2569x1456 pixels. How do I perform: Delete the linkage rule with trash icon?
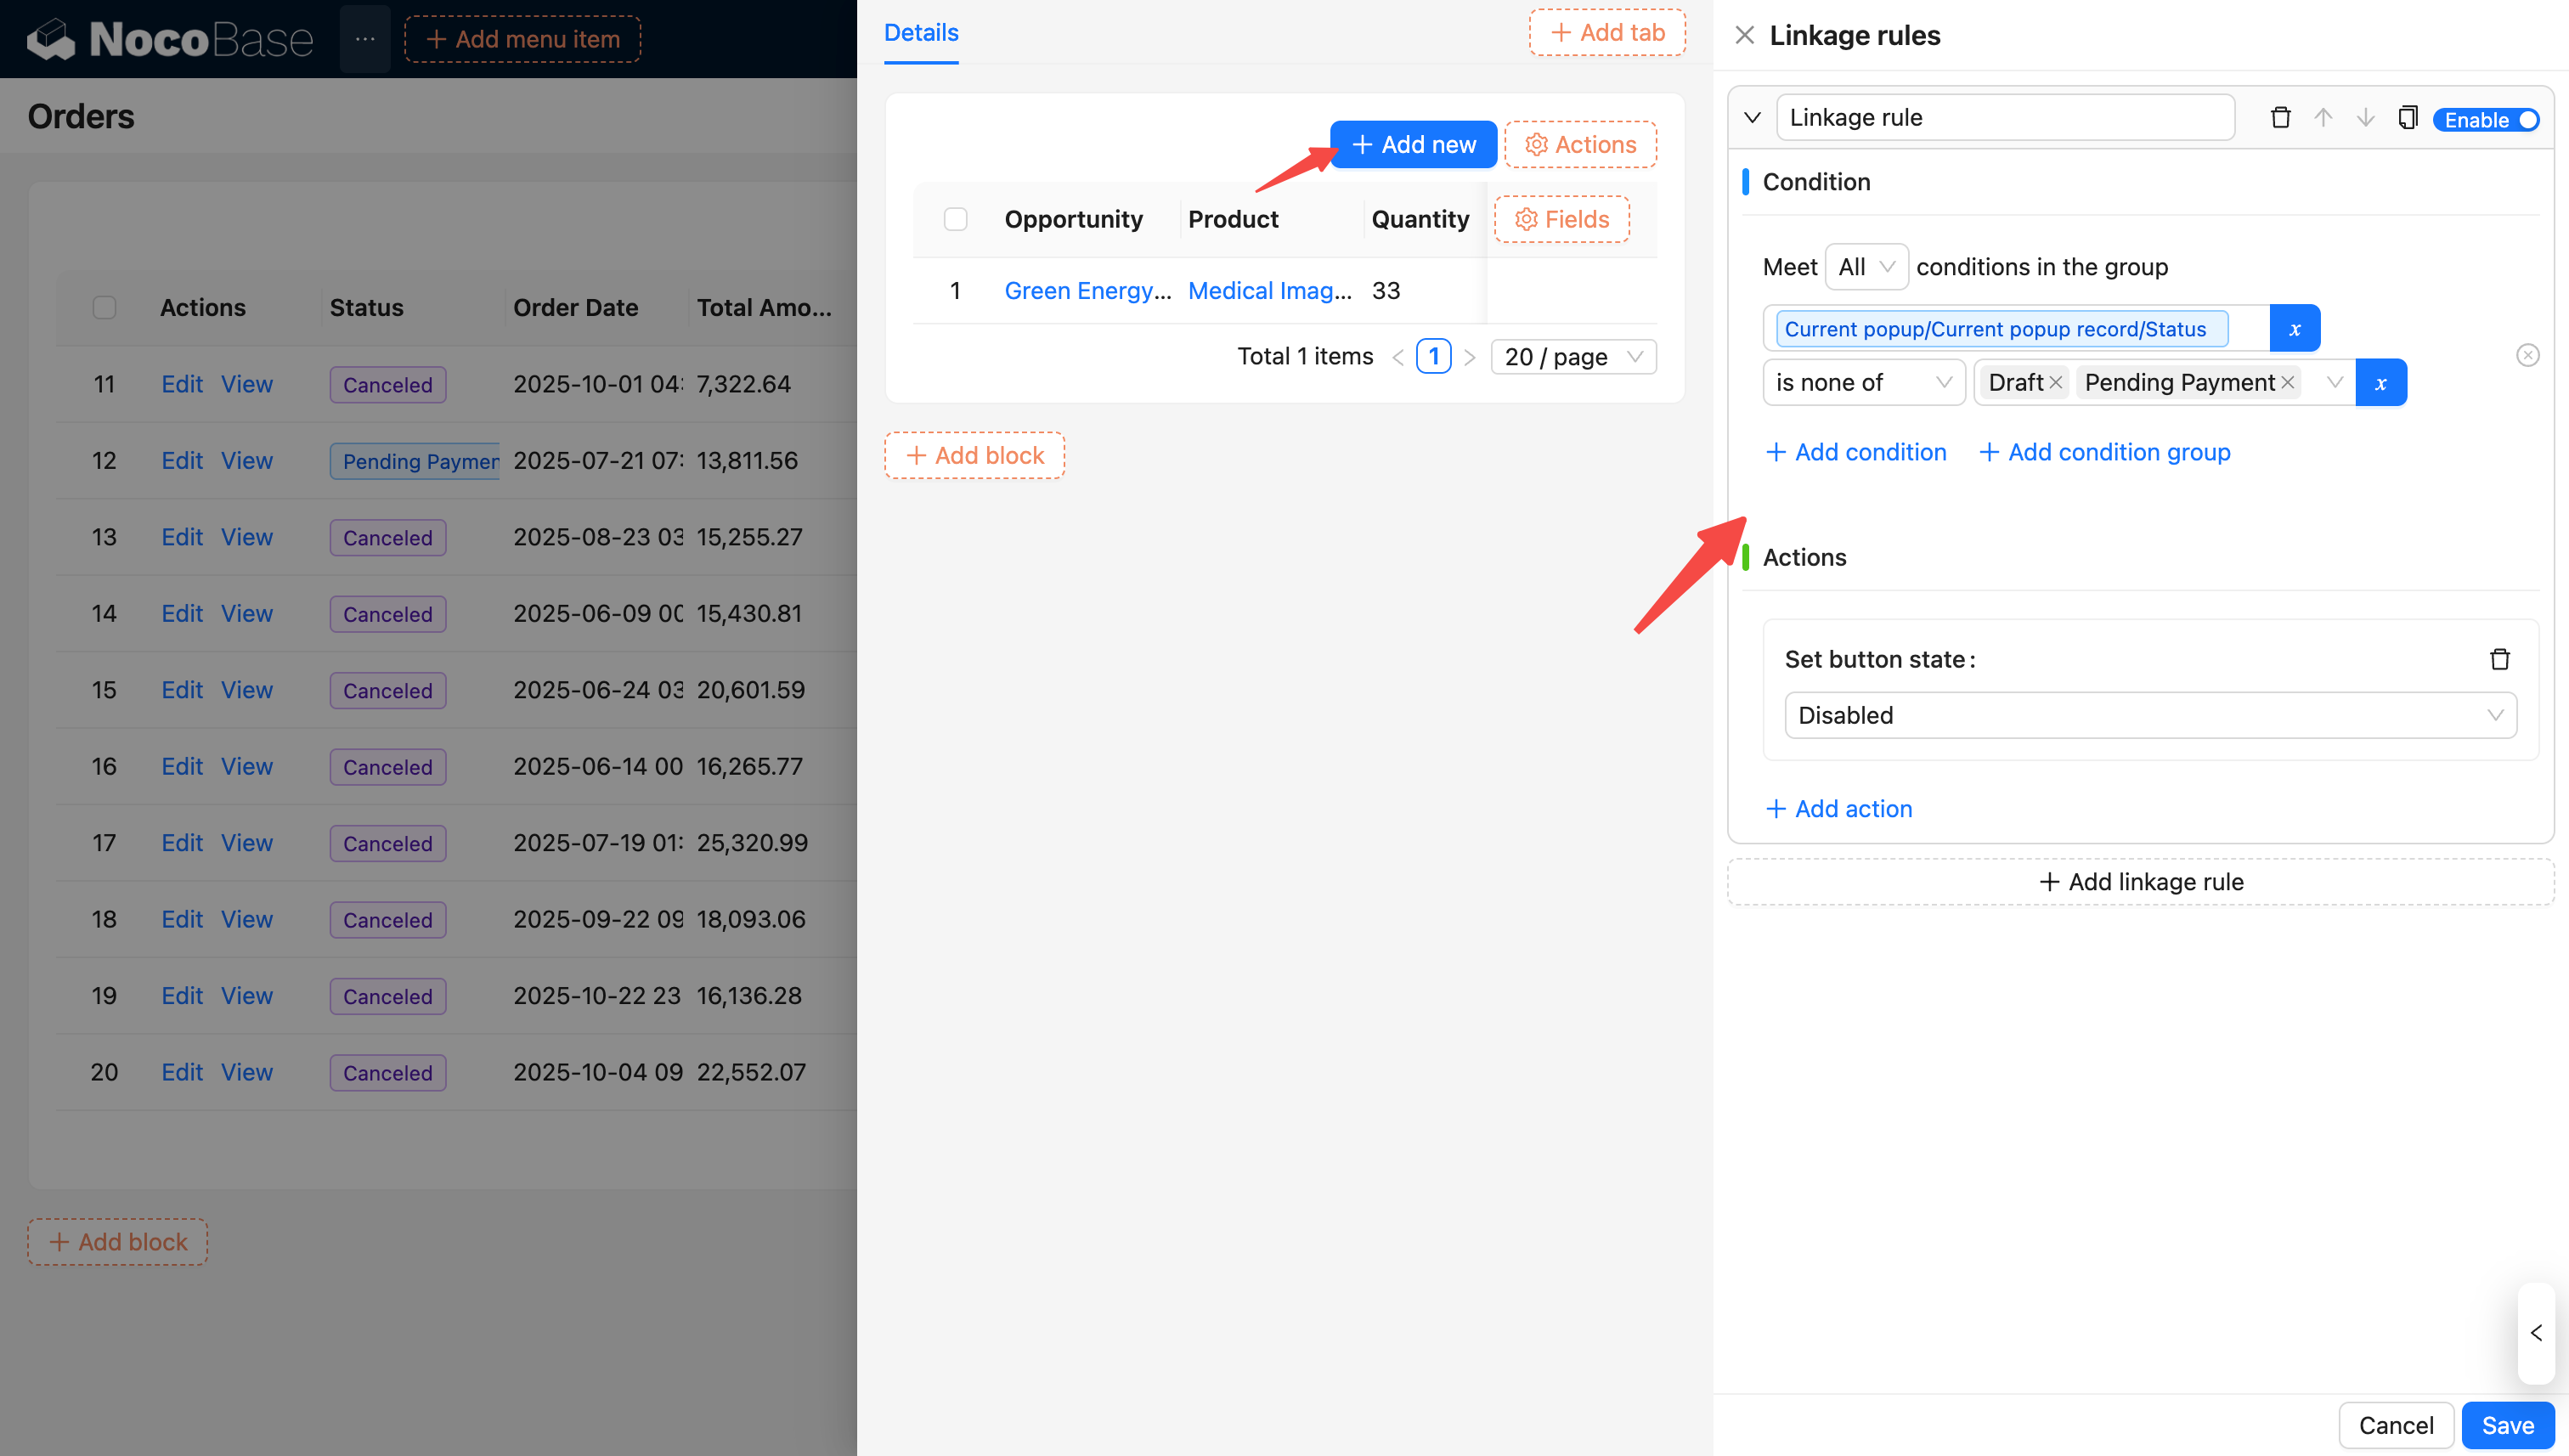(2280, 118)
